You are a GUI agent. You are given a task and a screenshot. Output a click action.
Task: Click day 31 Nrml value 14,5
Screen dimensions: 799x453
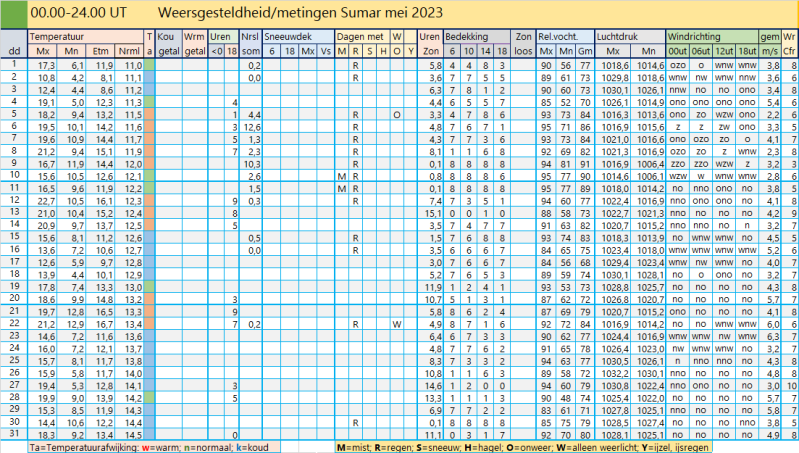(x=132, y=435)
